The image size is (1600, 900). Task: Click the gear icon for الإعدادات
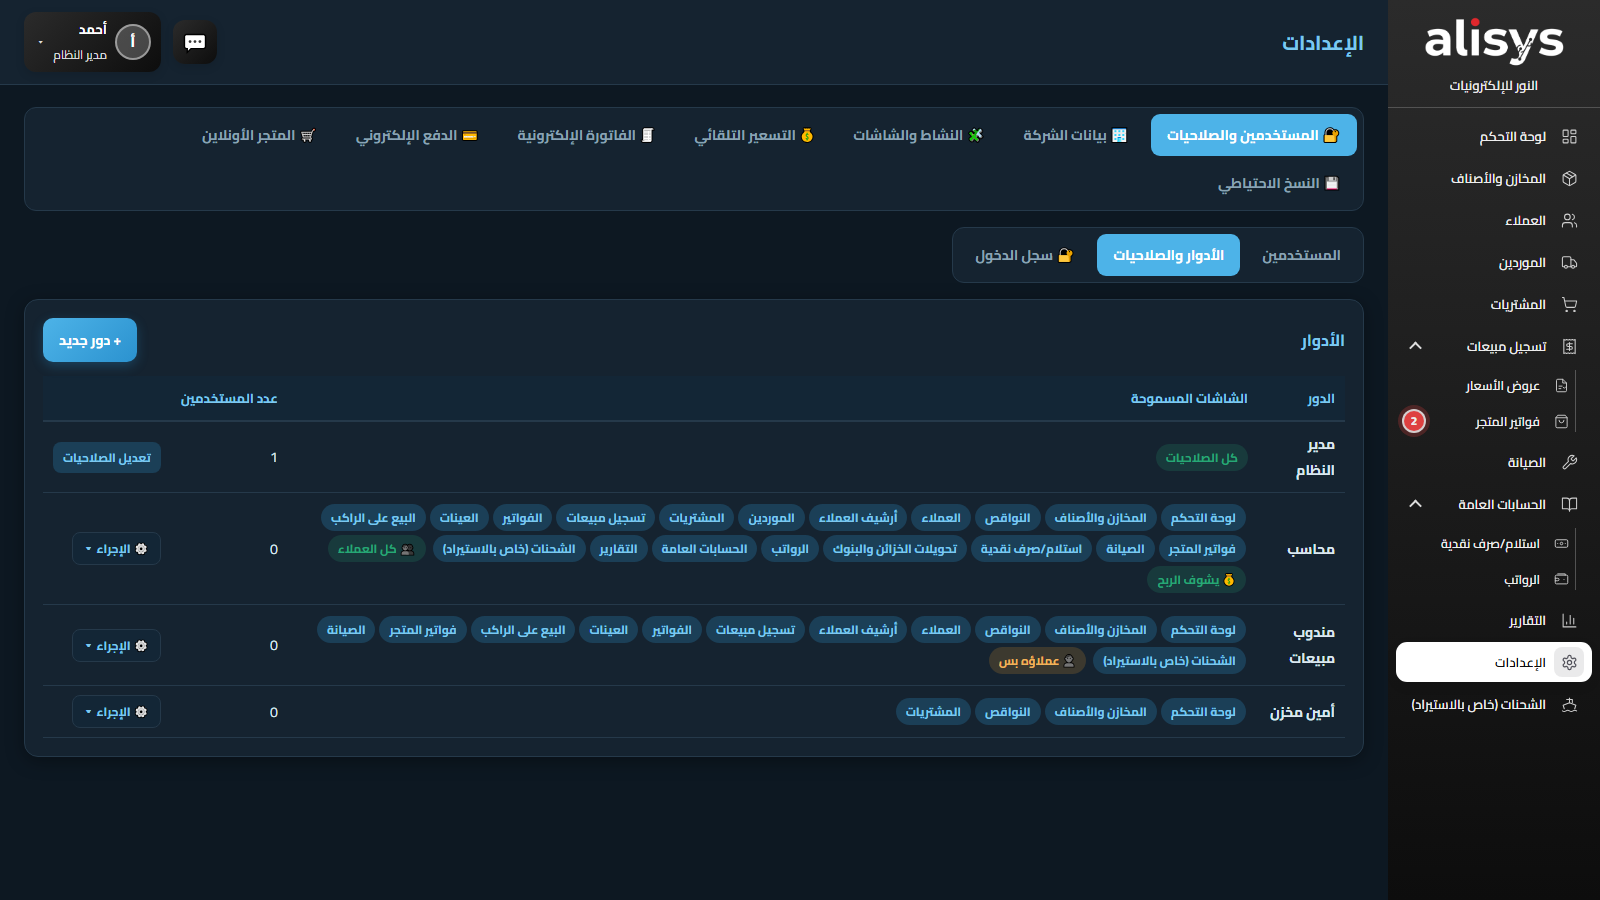(1569, 662)
